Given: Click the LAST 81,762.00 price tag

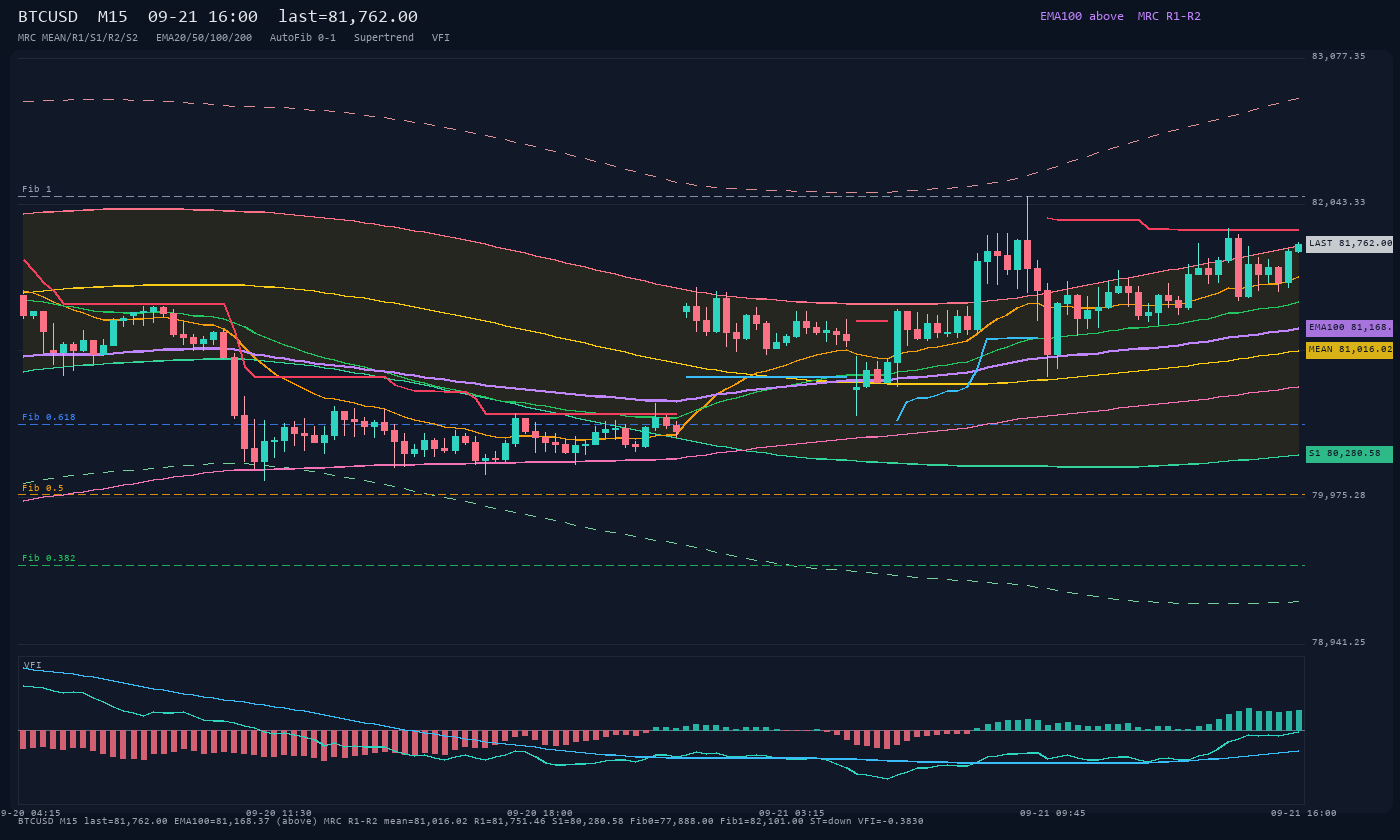Looking at the screenshot, I should click(x=1349, y=243).
